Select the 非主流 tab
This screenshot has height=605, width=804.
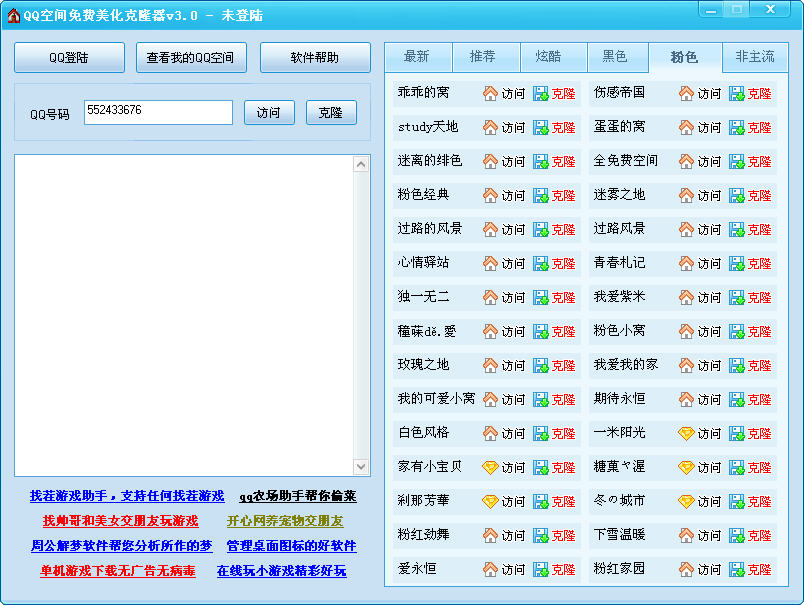pyautogui.click(x=755, y=57)
